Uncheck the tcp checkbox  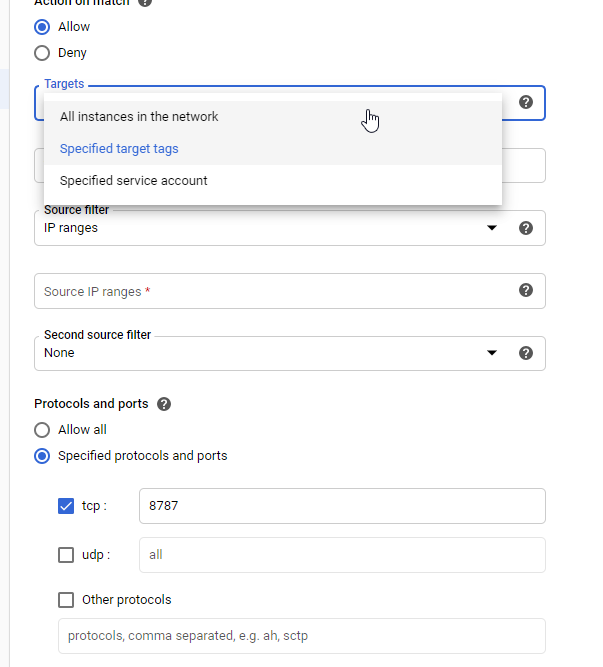(66, 506)
